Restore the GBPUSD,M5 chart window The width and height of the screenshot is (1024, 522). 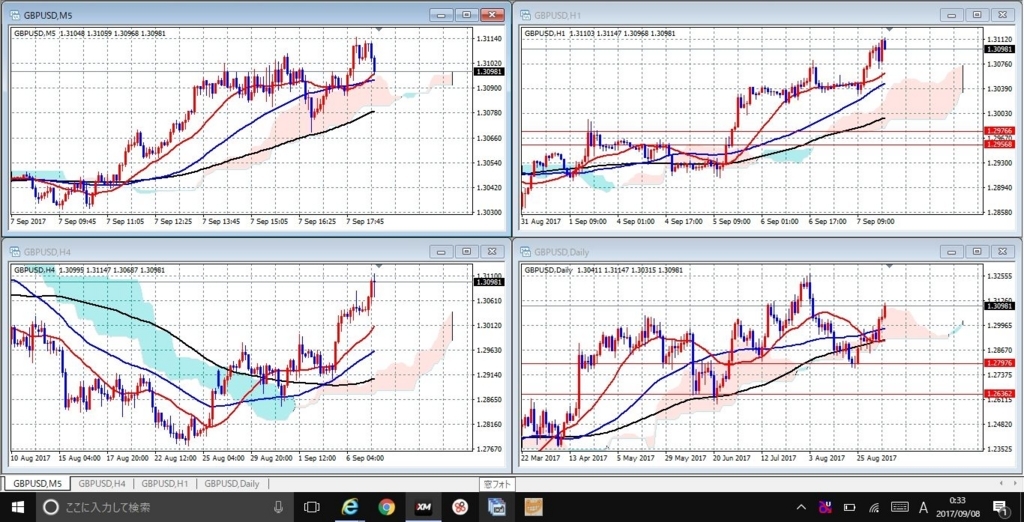(467, 15)
